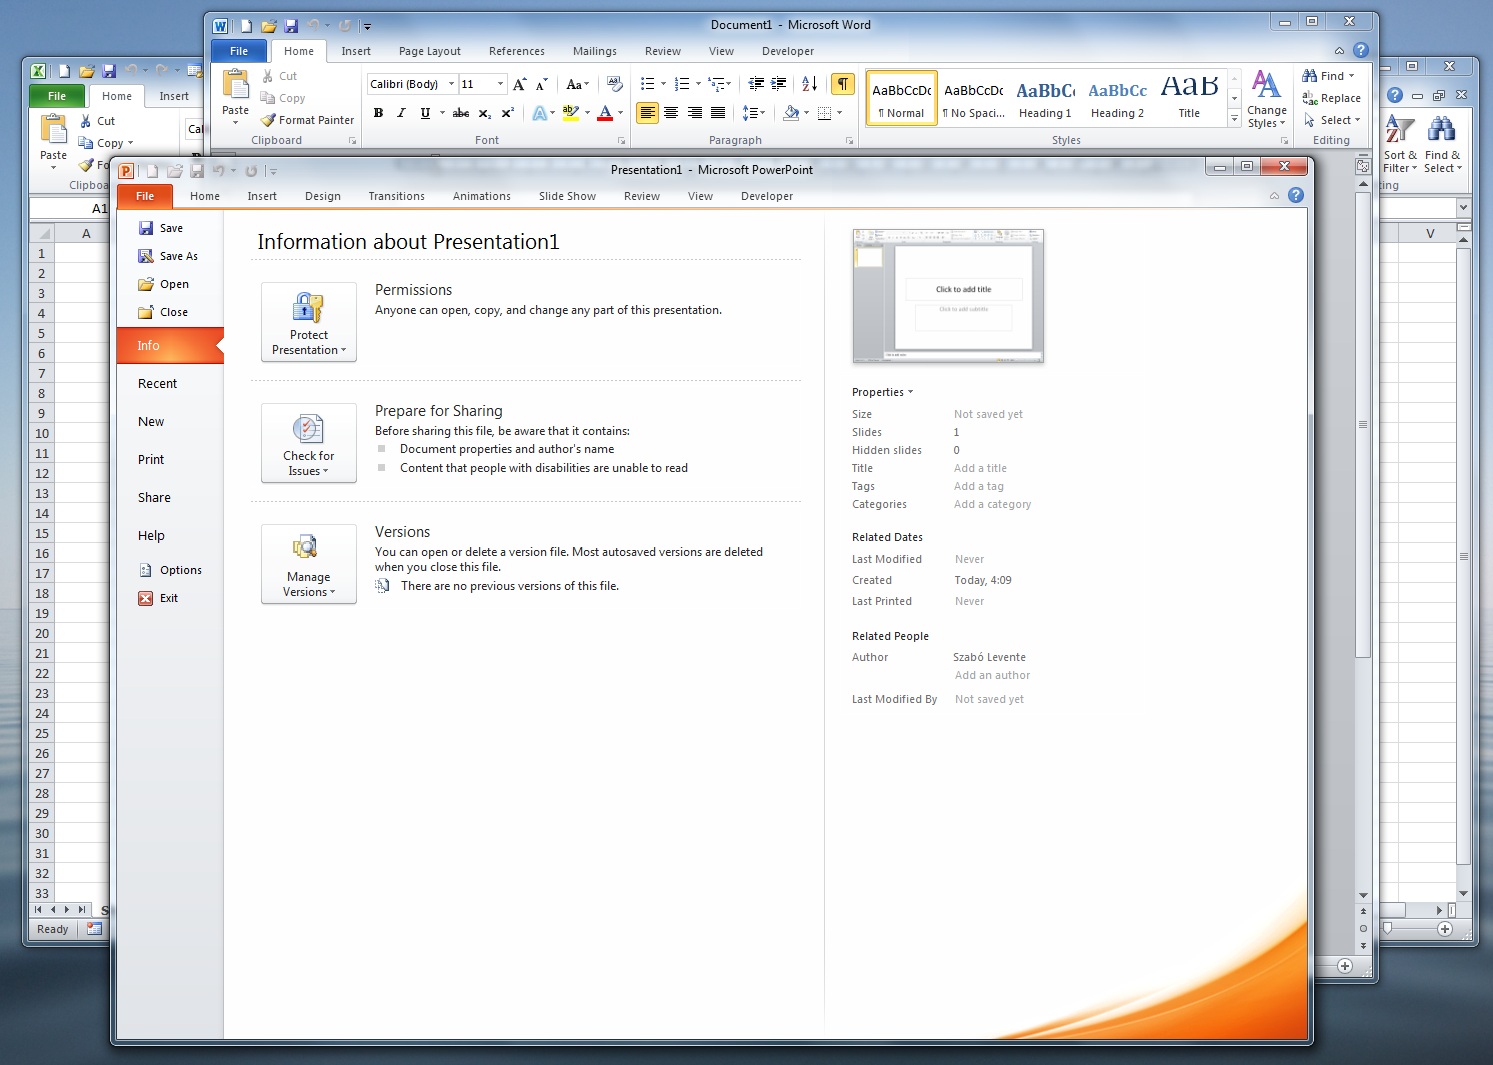Click Word's text highlight color button
The image size is (1493, 1065).
pyautogui.click(x=571, y=113)
